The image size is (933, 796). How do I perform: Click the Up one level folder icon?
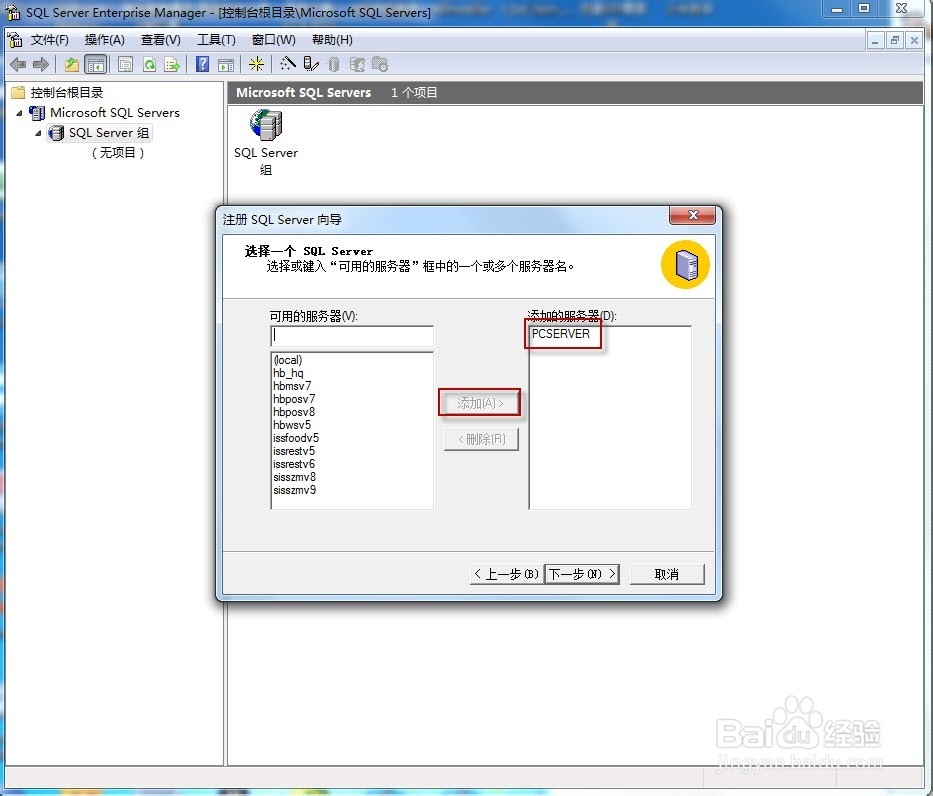(x=72, y=64)
